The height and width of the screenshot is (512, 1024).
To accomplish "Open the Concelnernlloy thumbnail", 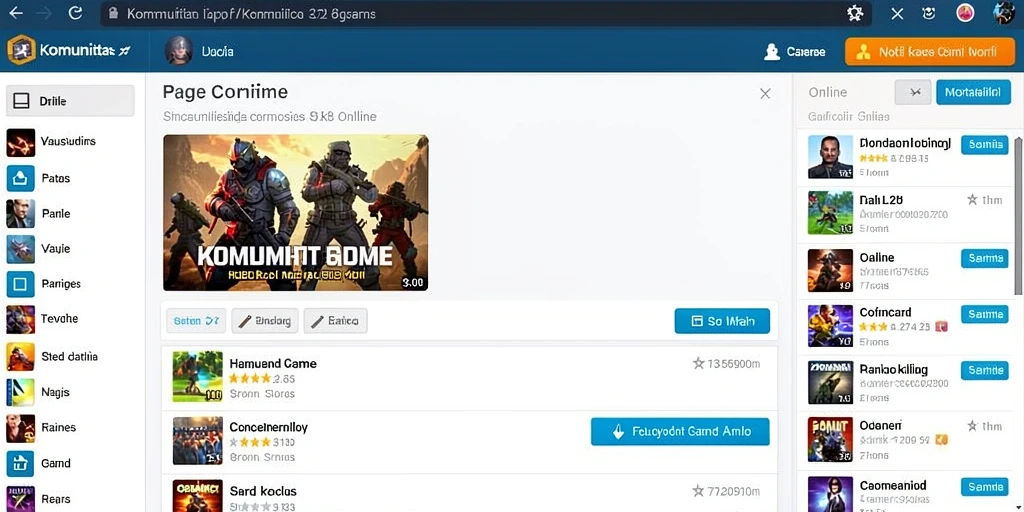I will pos(198,440).
